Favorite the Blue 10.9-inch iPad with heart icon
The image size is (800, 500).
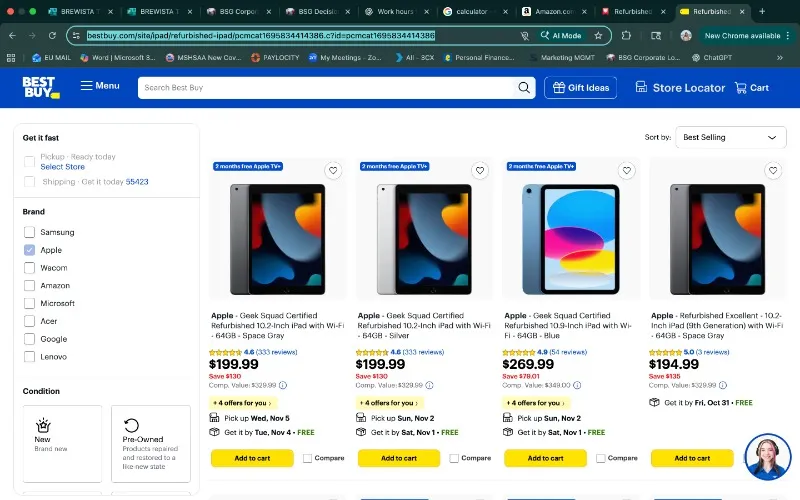[x=627, y=170]
